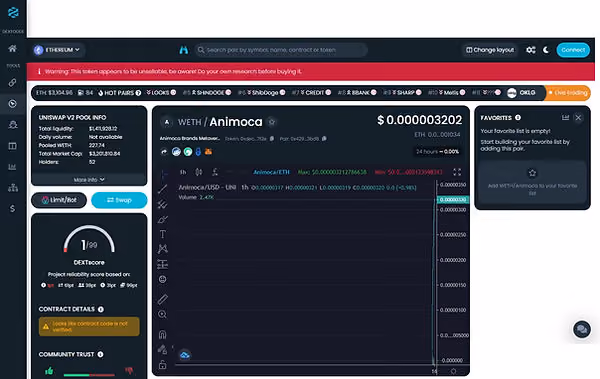
Task: Open the hierarchy tree sidebar icon
Action: 13,188
